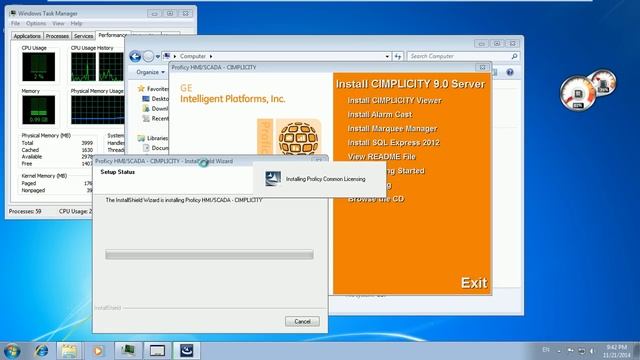
Task: Click Install Alarm Cast
Action: click(x=380, y=115)
